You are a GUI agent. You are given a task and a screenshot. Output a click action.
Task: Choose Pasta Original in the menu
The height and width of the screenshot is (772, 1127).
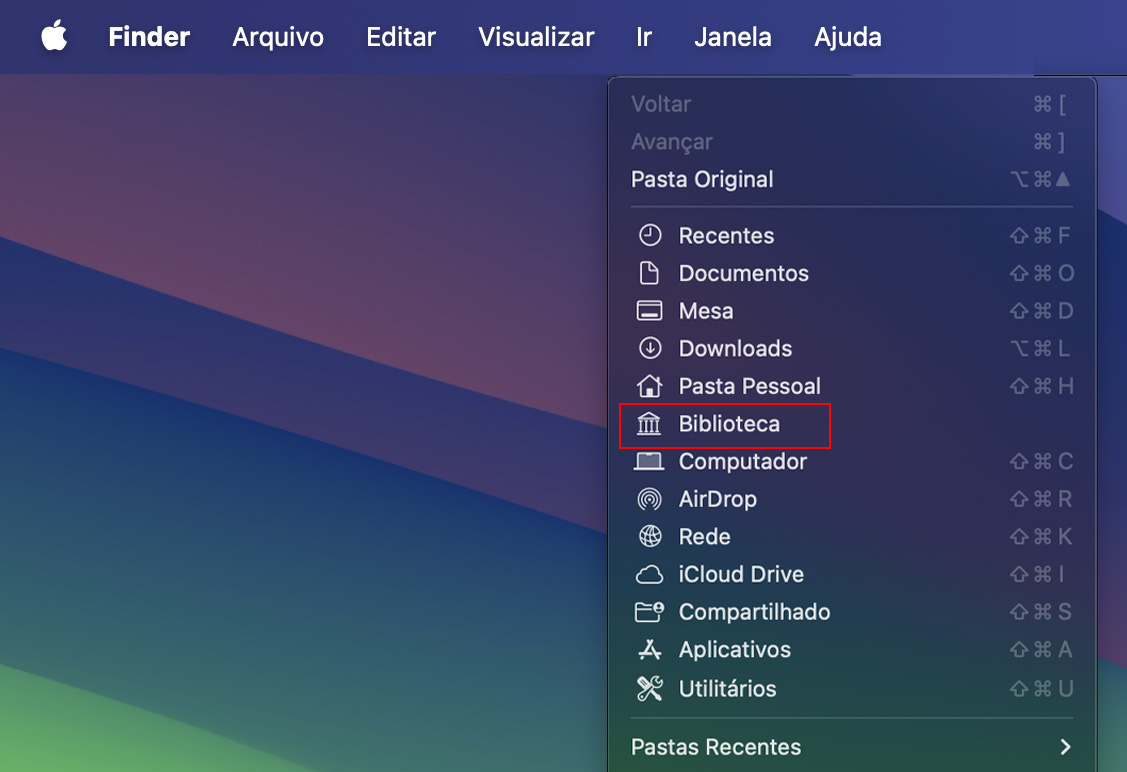point(702,179)
